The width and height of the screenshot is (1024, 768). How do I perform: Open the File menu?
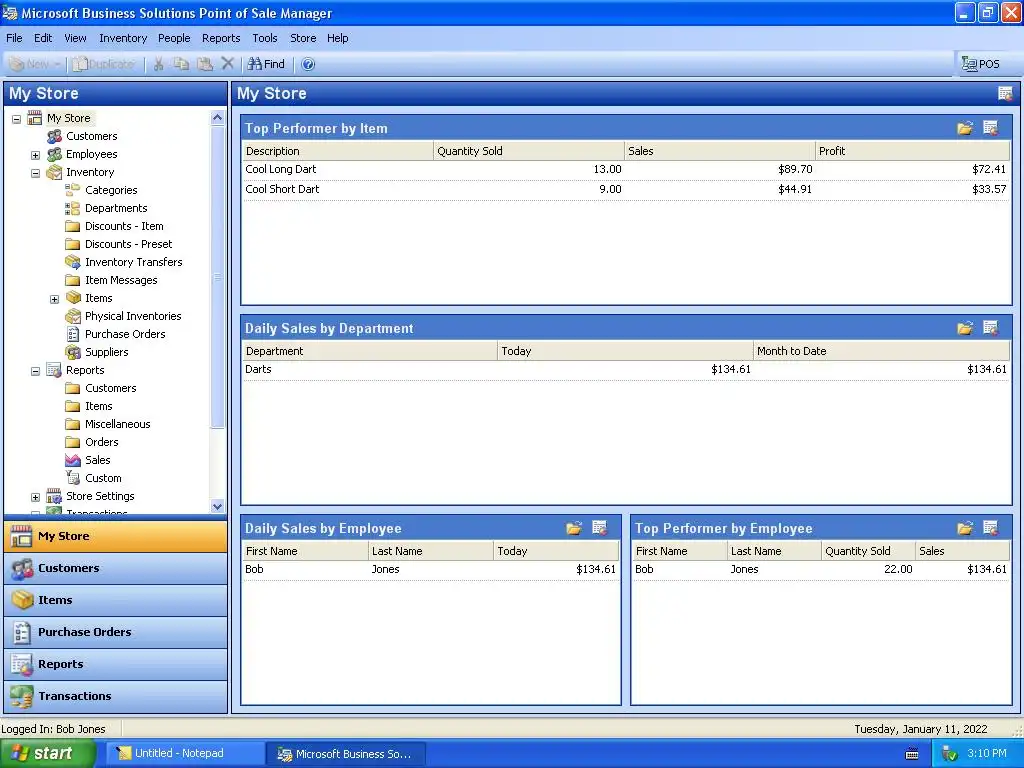pos(14,38)
